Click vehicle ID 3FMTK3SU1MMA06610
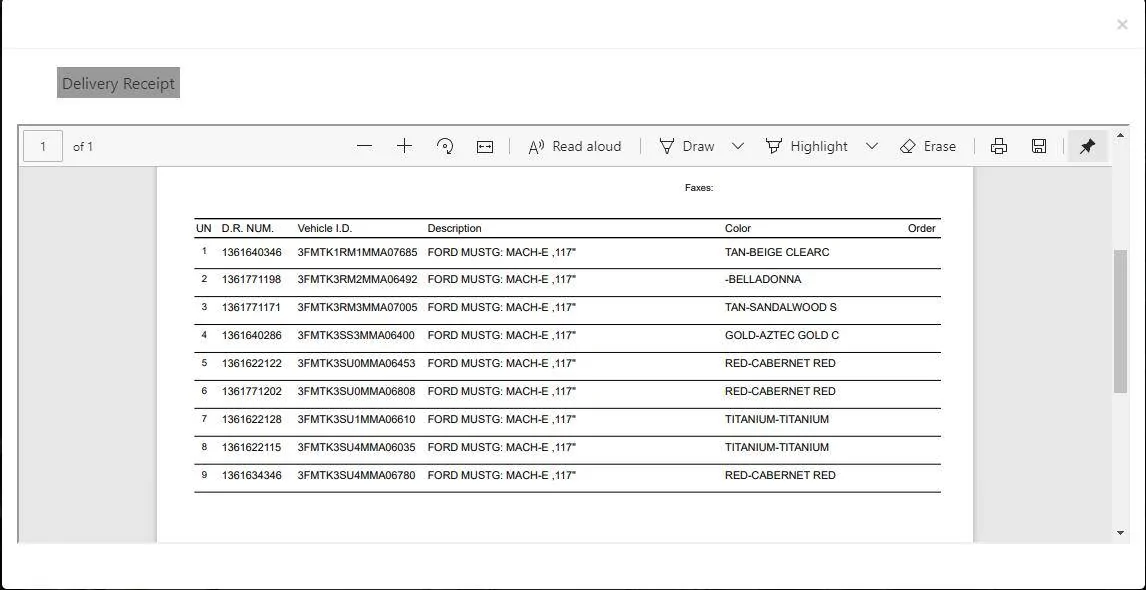Viewport: 1146px width, 590px height. (x=356, y=419)
